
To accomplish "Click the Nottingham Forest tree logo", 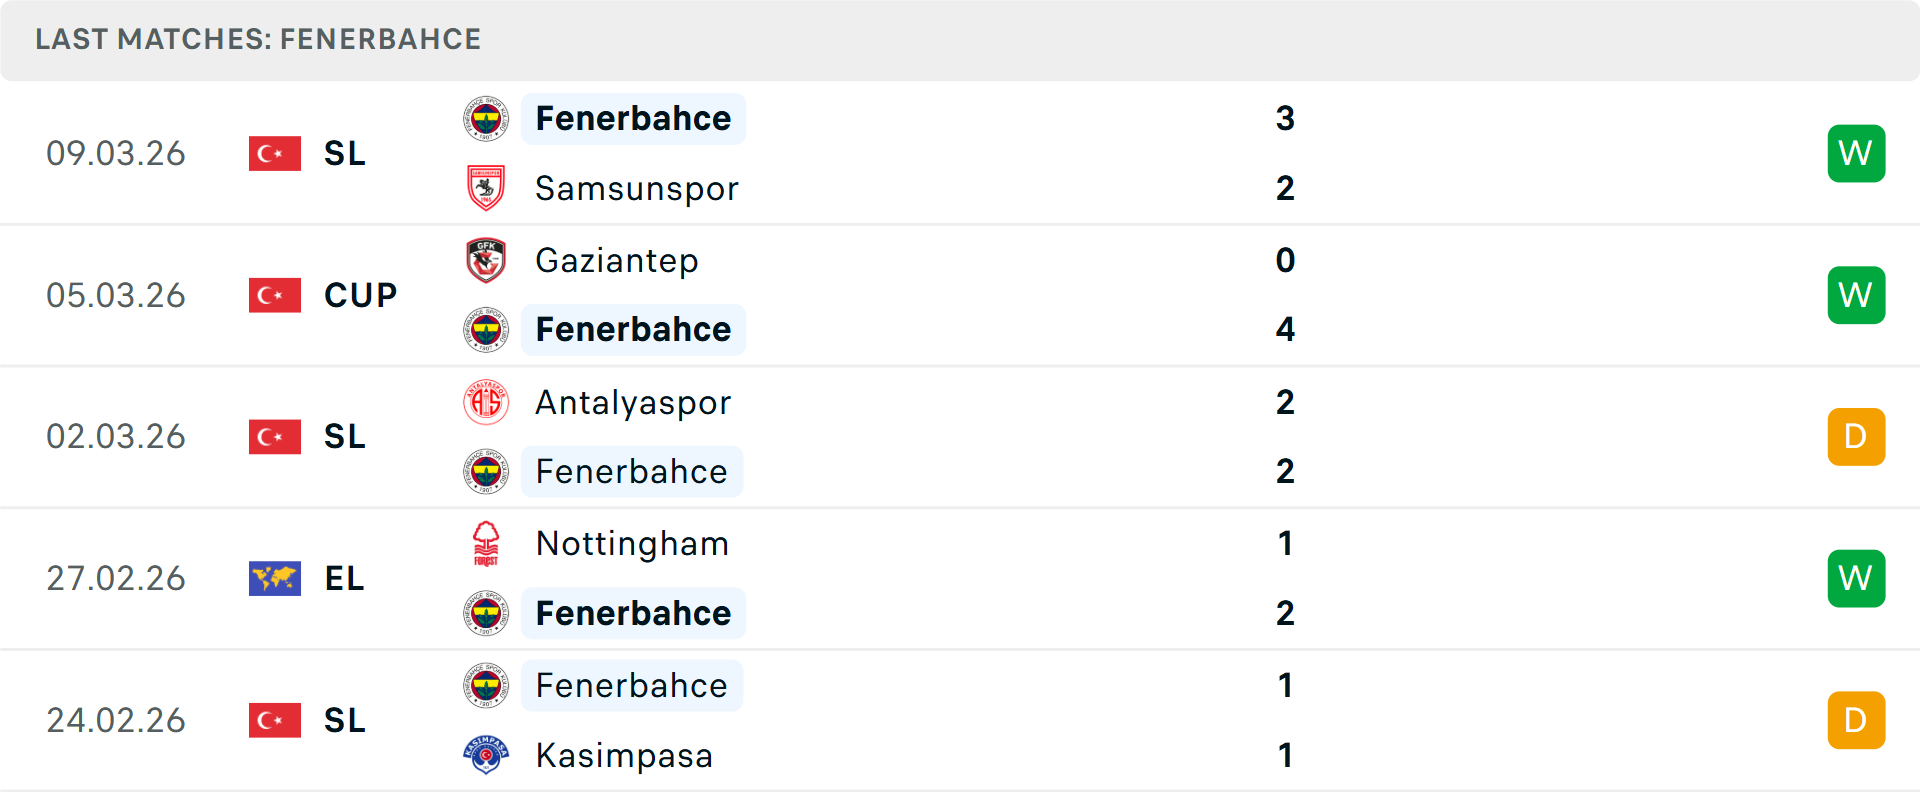I will pos(486,544).
